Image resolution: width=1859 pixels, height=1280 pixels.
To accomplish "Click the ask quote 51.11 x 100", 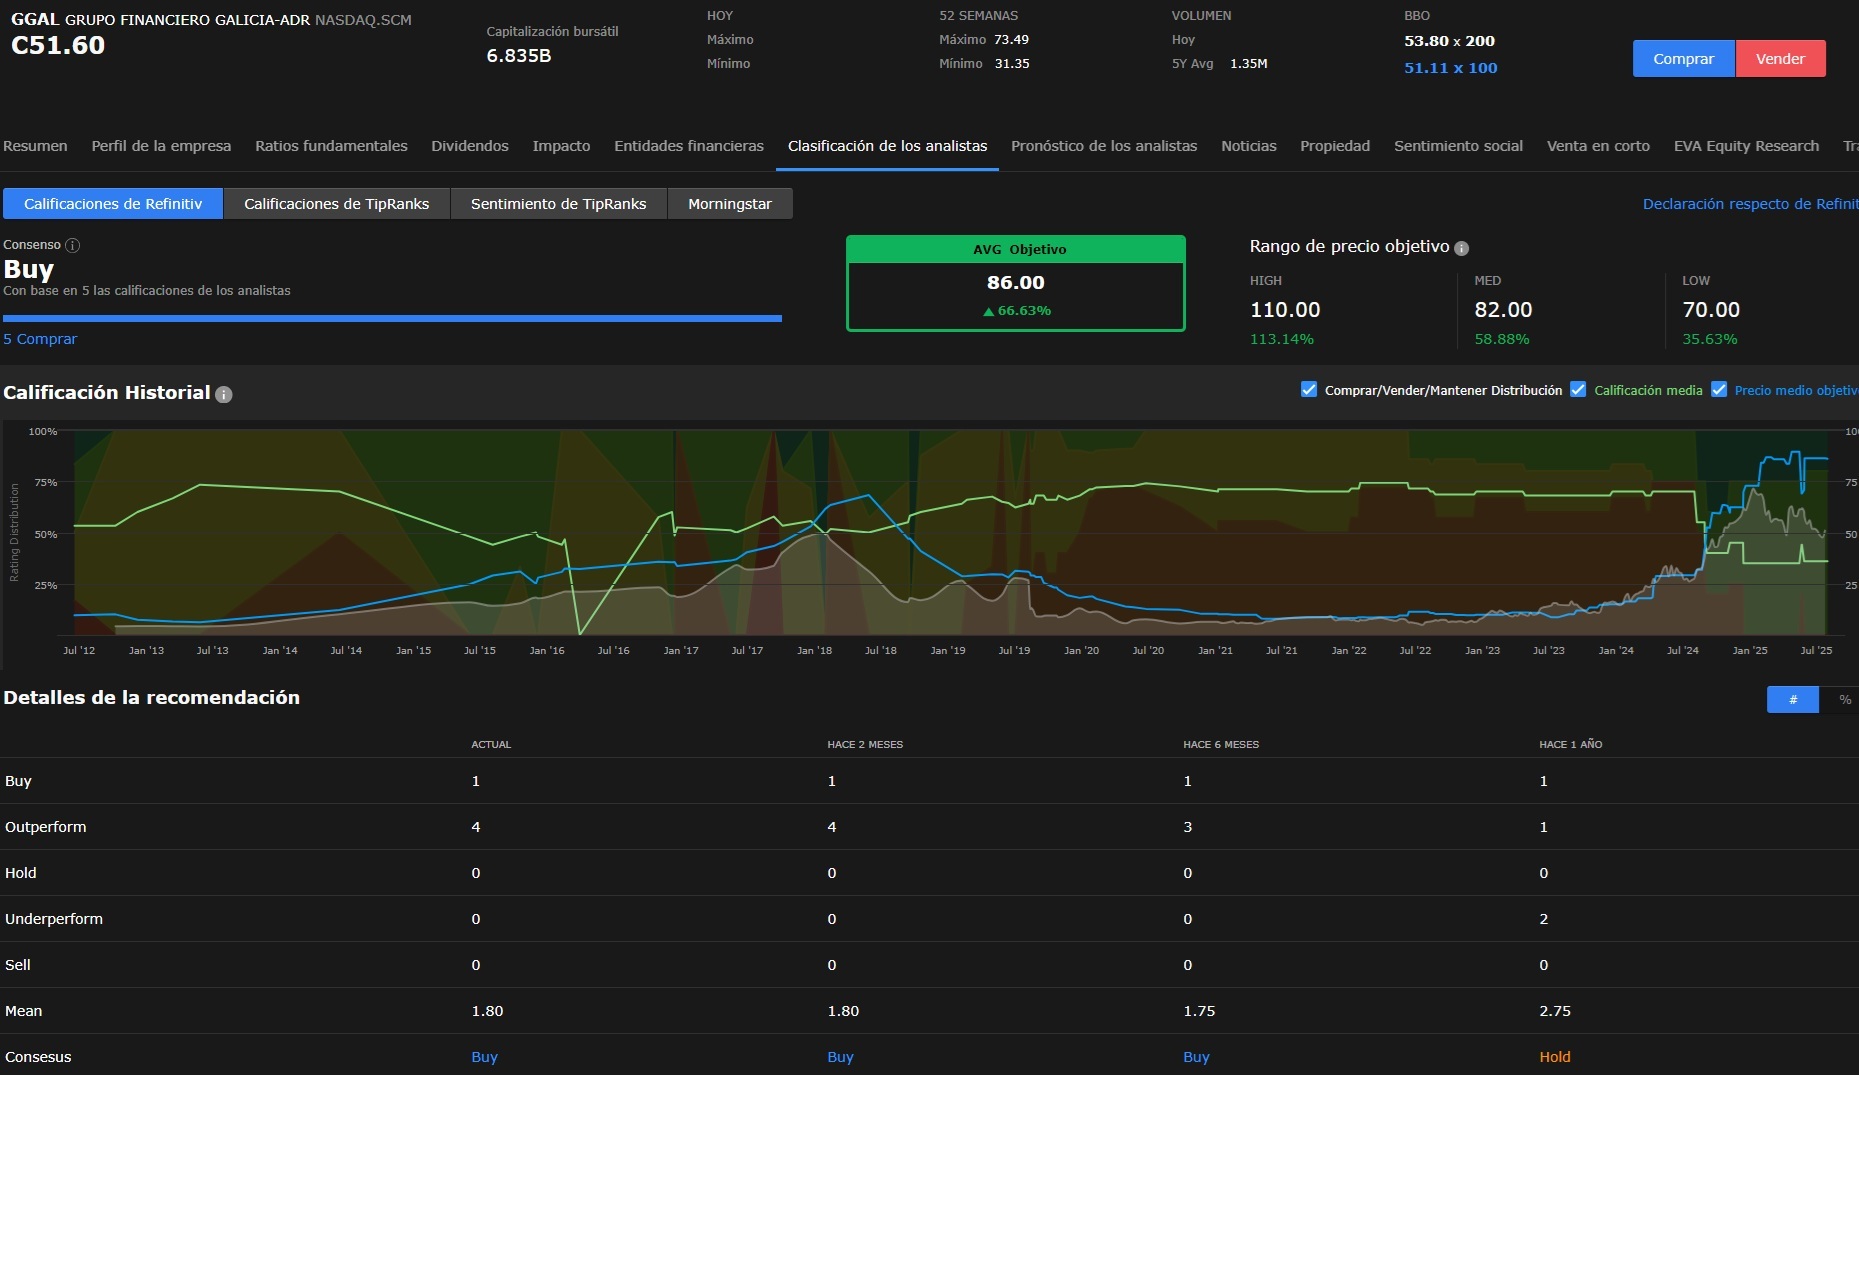I will pyautogui.click(x=1450, y=68).
